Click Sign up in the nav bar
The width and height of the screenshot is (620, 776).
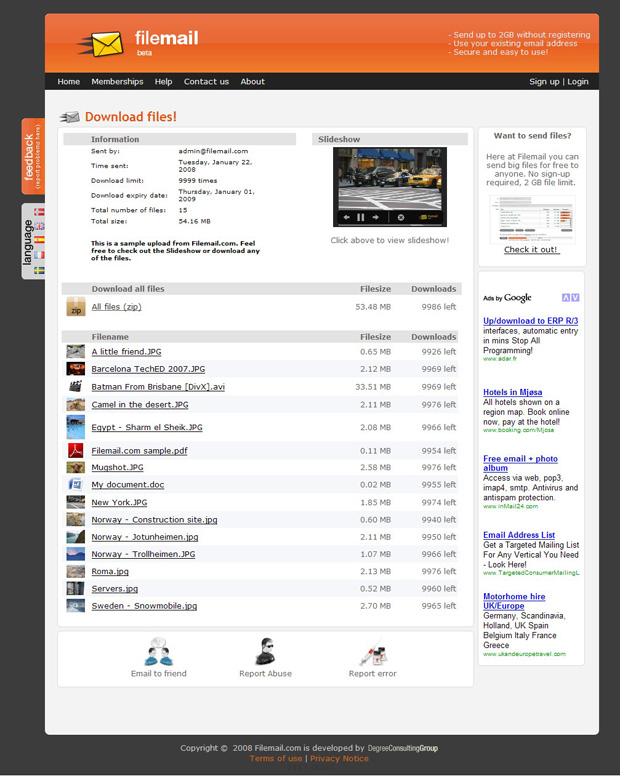(544, 82)
